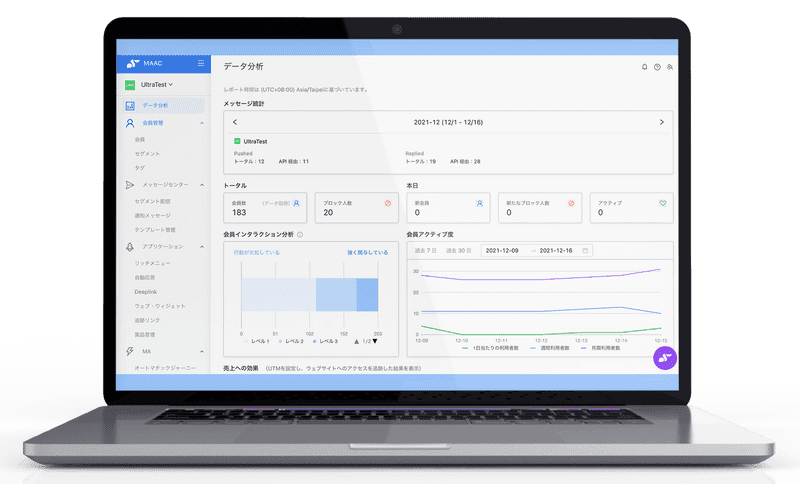The image size is (800, 484).
Task: Collapse the 会員管理 sidebar section
Action: 202,123
